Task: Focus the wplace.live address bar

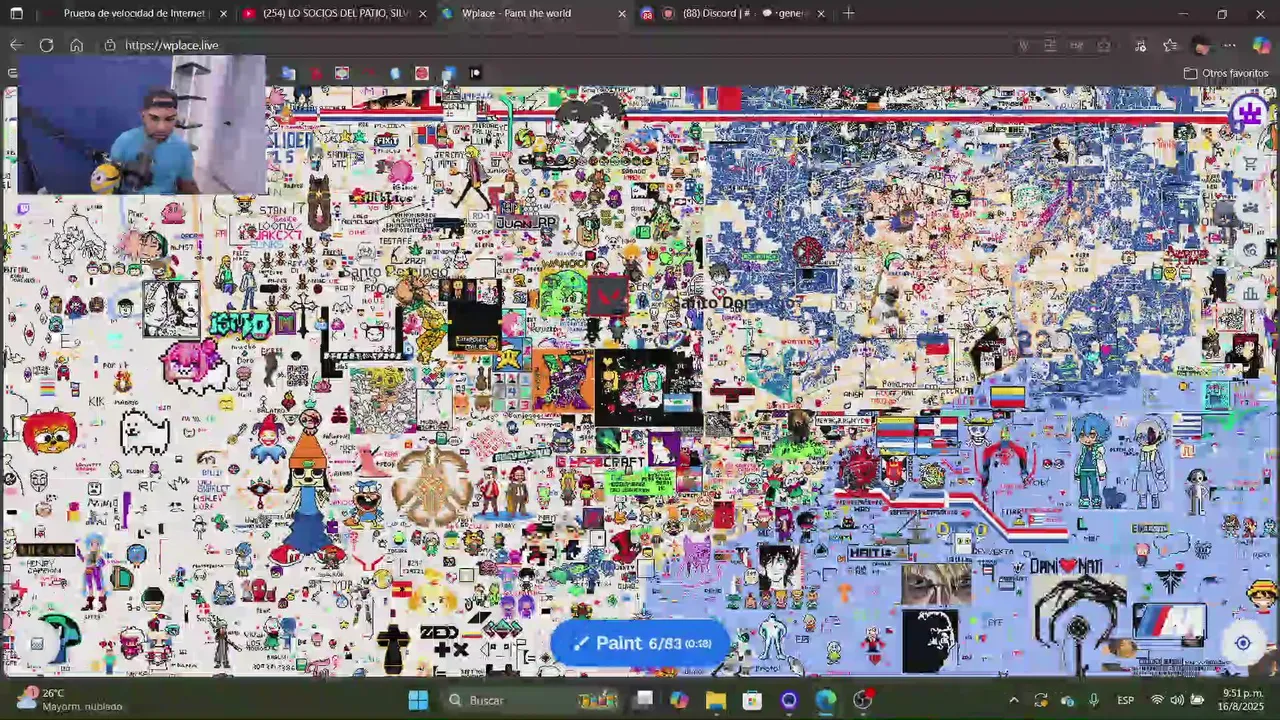Action: 560,45
